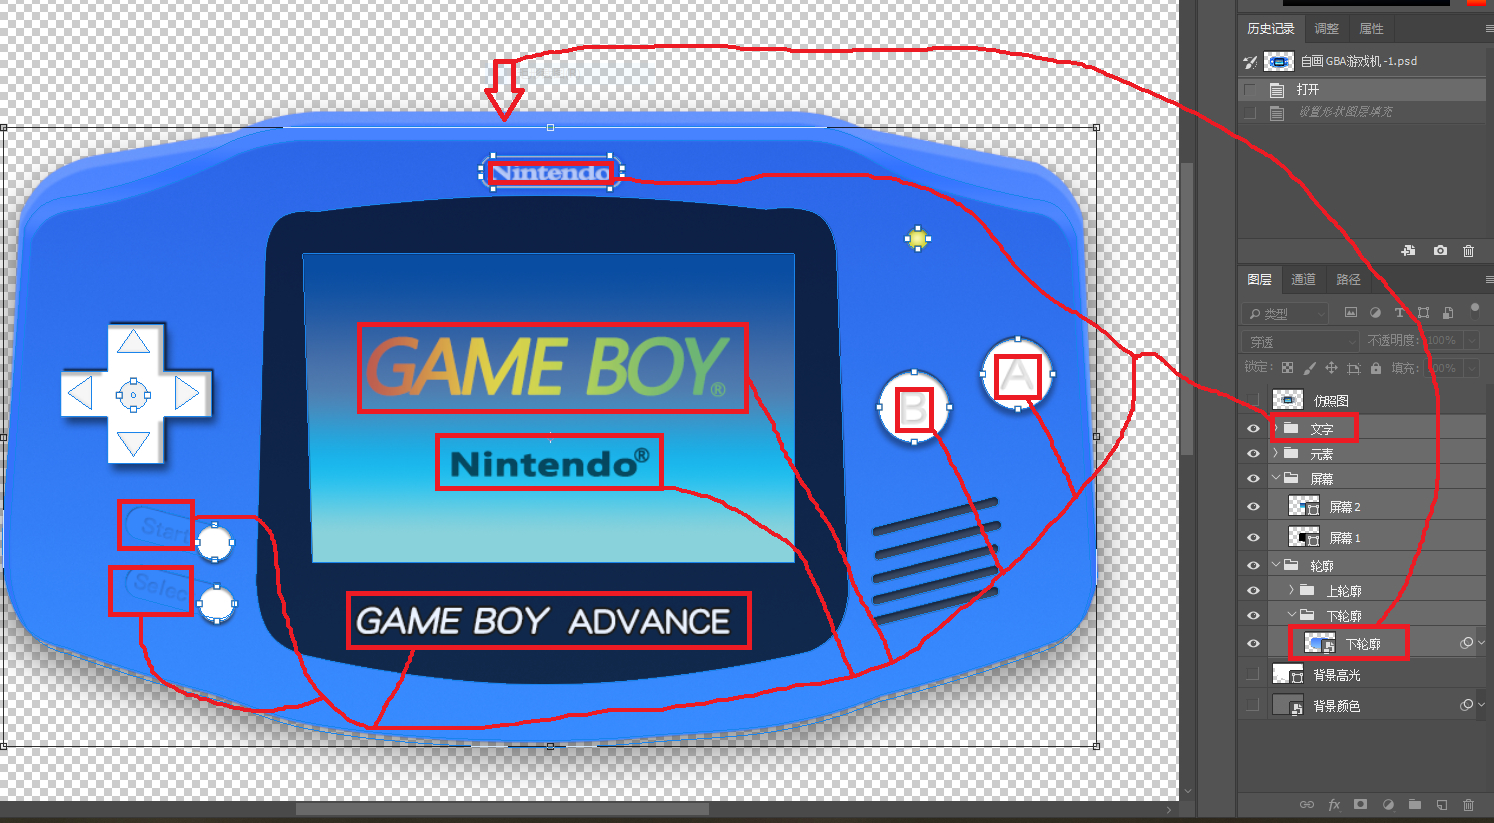Click the link layers icon

tap(1306, 804)
